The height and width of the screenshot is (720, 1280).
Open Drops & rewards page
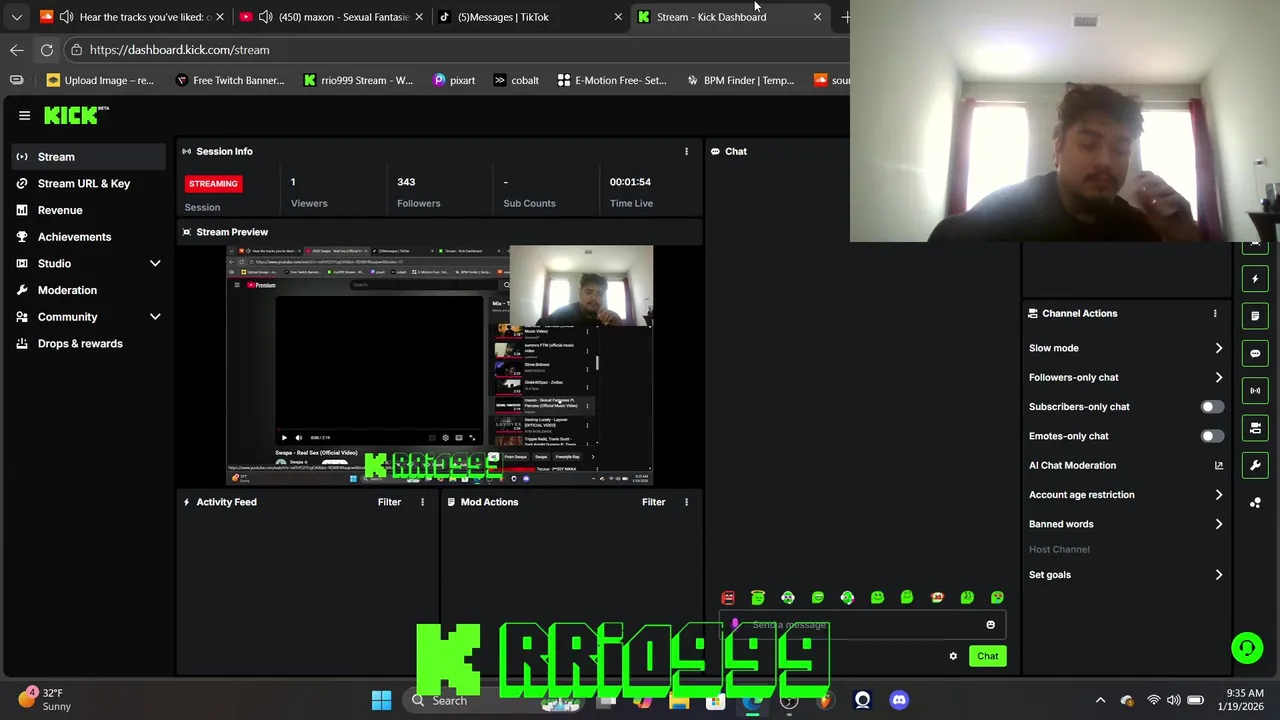click(88, 343)
